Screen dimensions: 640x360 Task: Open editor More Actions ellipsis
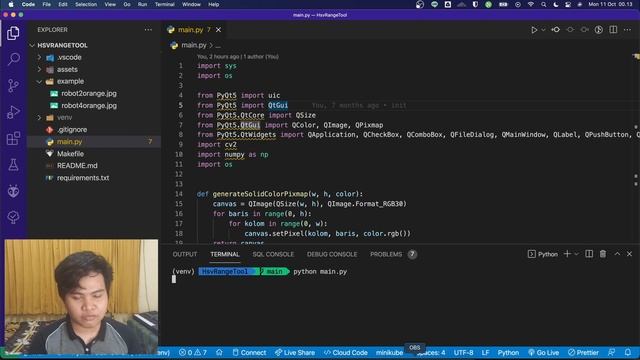pos(627,30)
